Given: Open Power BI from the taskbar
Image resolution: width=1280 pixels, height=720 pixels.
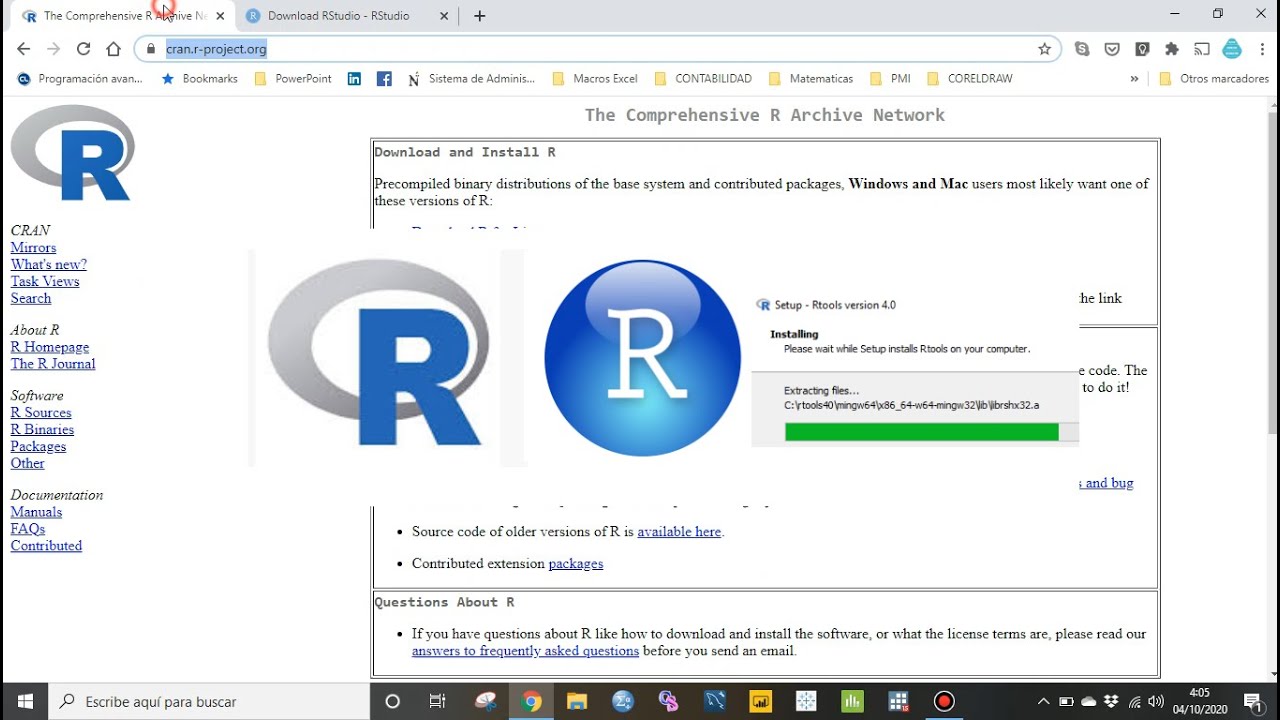Looking at the screenshot, I should click(761, 701).
